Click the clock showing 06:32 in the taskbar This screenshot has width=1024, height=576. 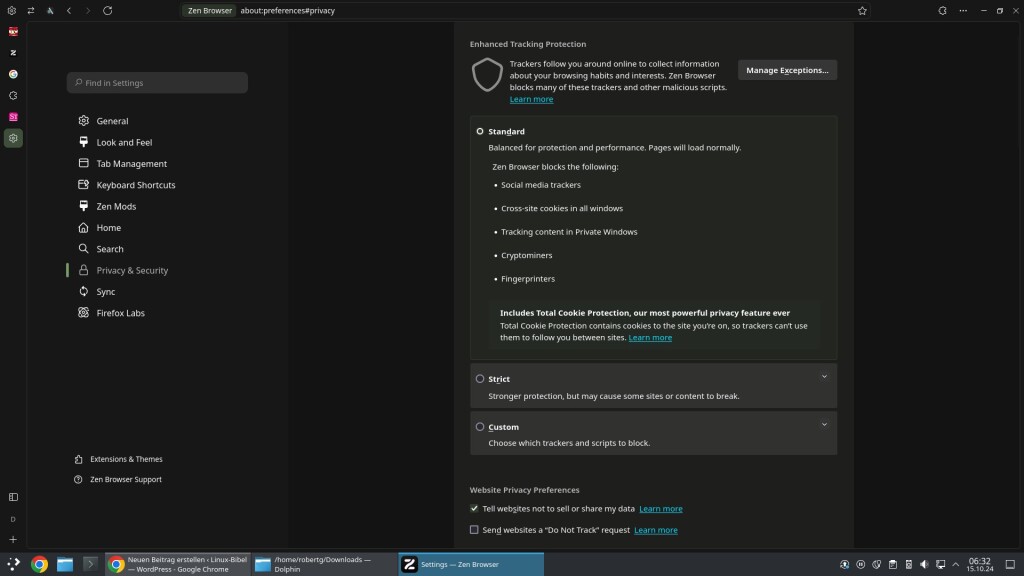(x=980, y=564)
